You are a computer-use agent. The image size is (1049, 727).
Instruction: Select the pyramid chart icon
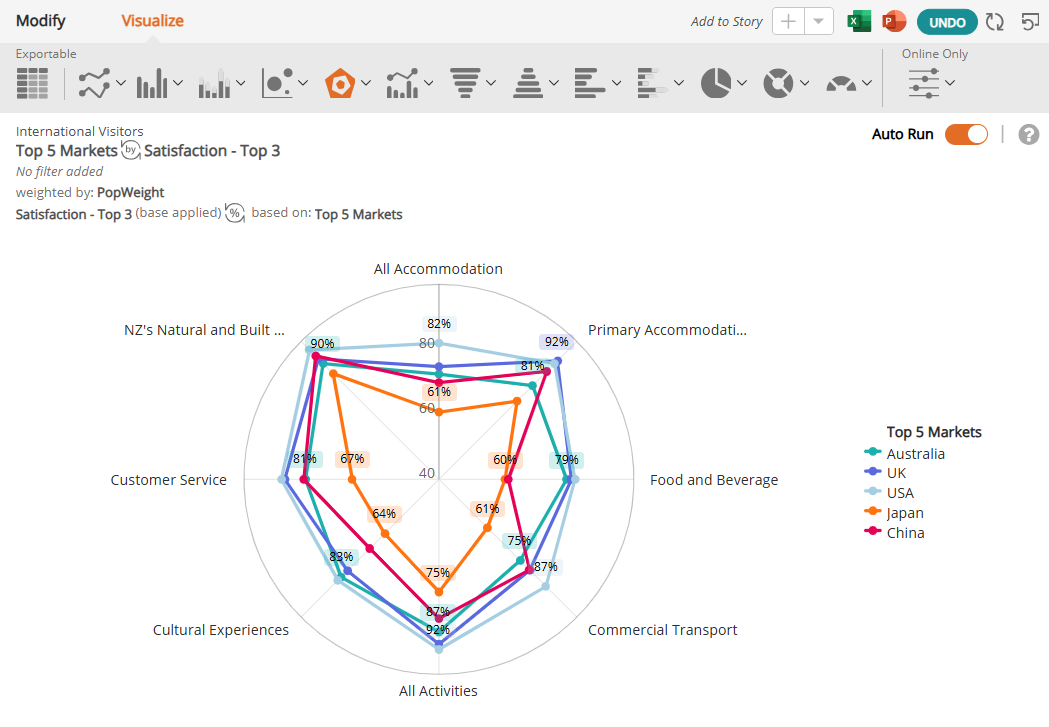(528, 84)
